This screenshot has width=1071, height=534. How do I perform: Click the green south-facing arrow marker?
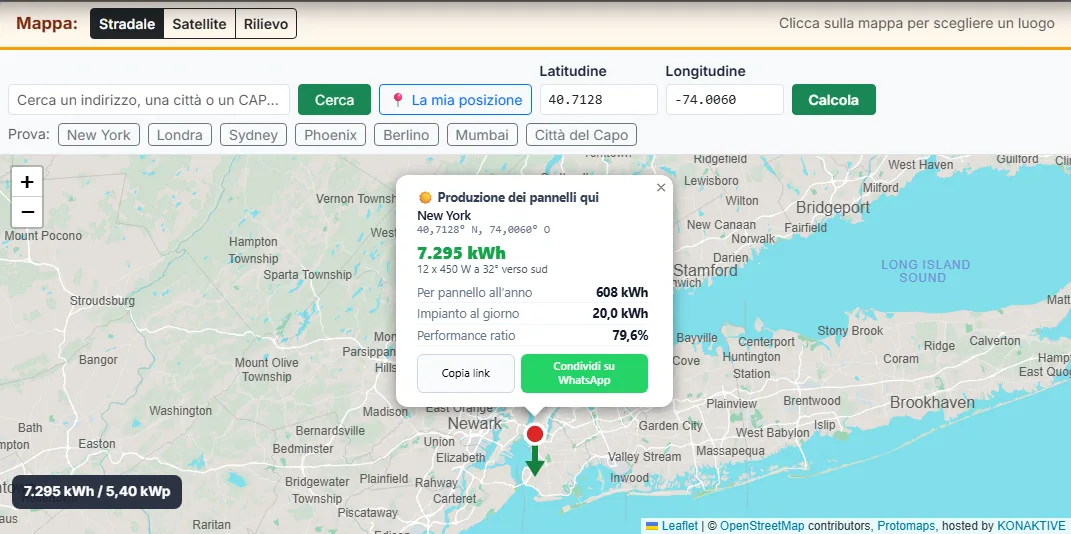(x=535, y=461)
